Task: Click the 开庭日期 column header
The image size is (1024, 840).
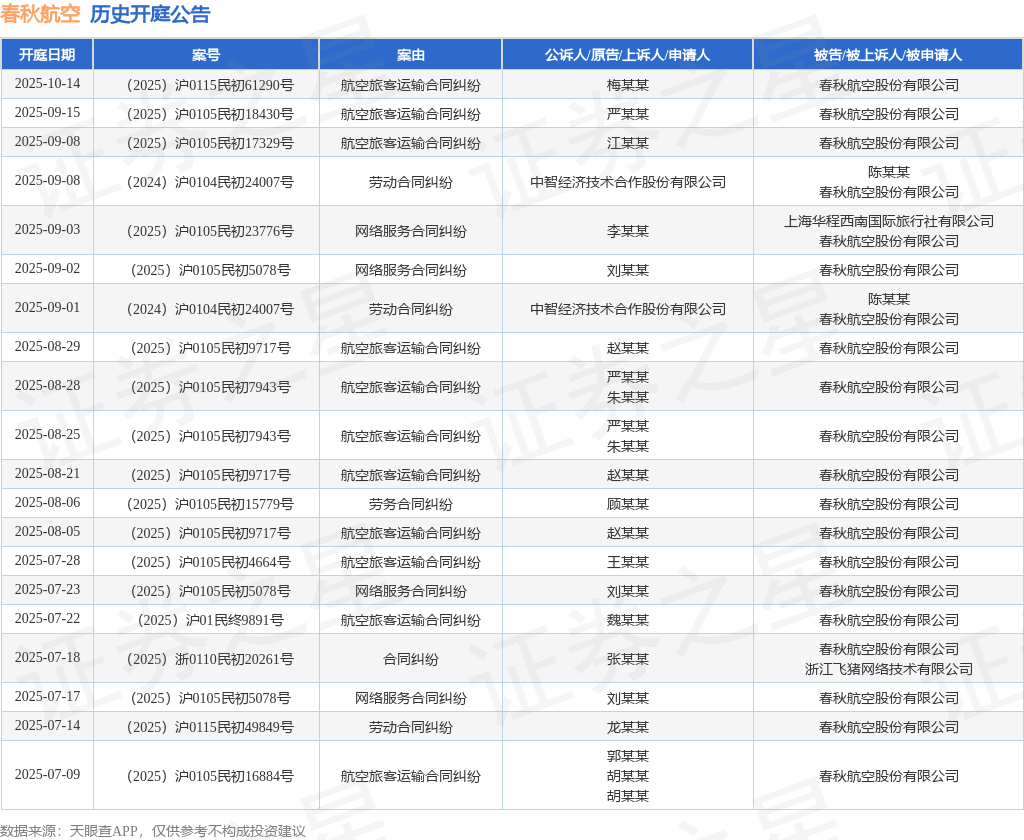Action: [47, 55]
